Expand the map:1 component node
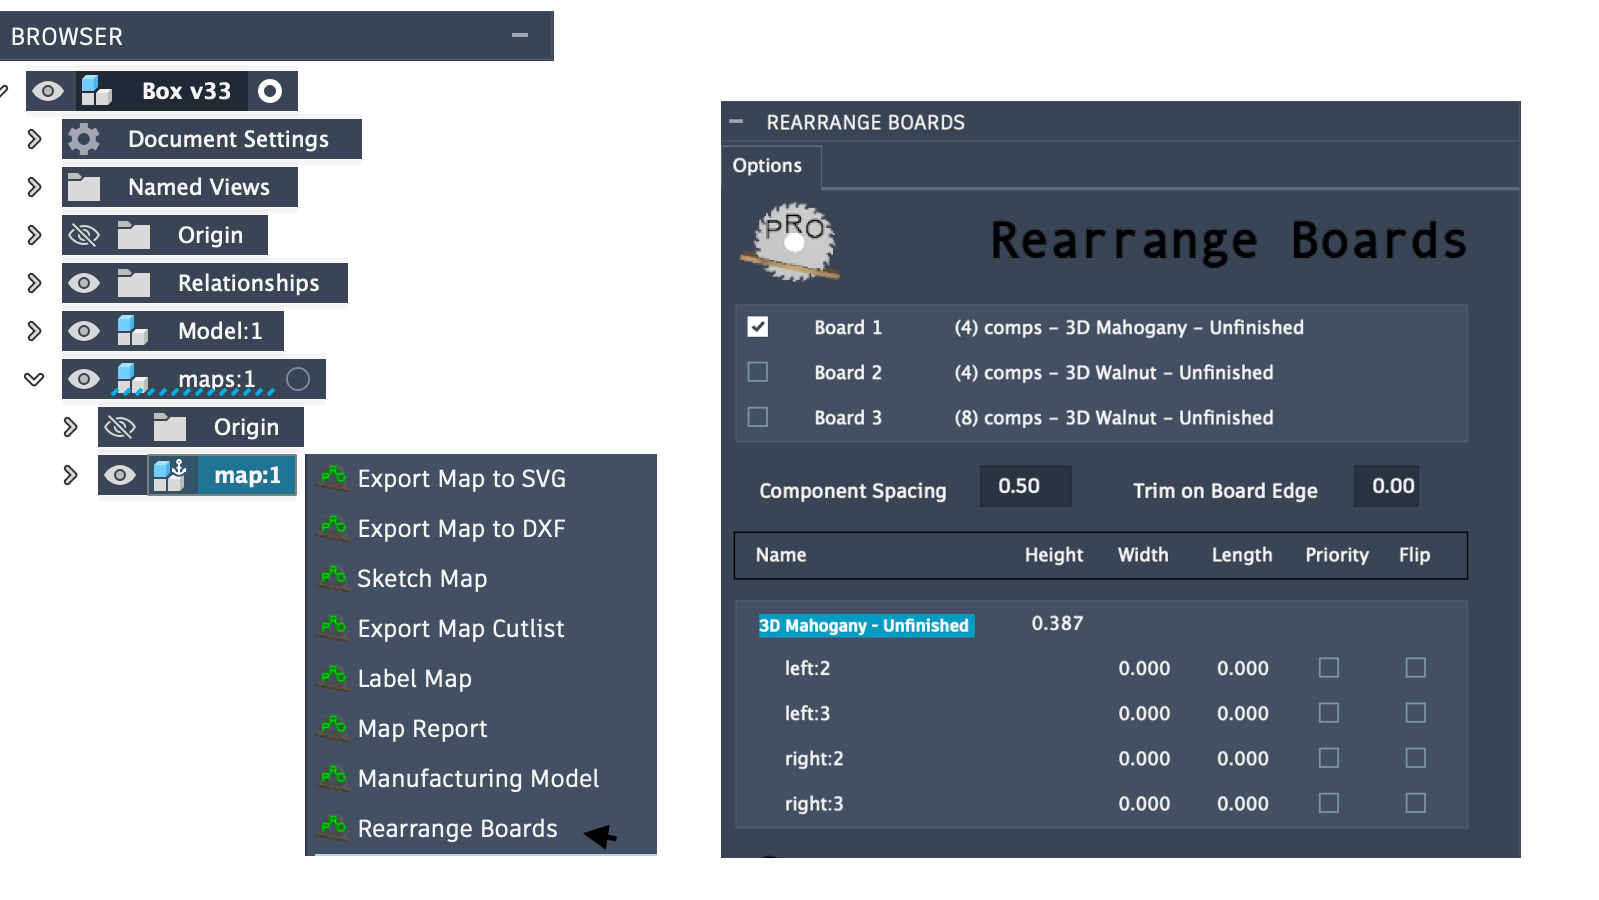 [70, 475]
